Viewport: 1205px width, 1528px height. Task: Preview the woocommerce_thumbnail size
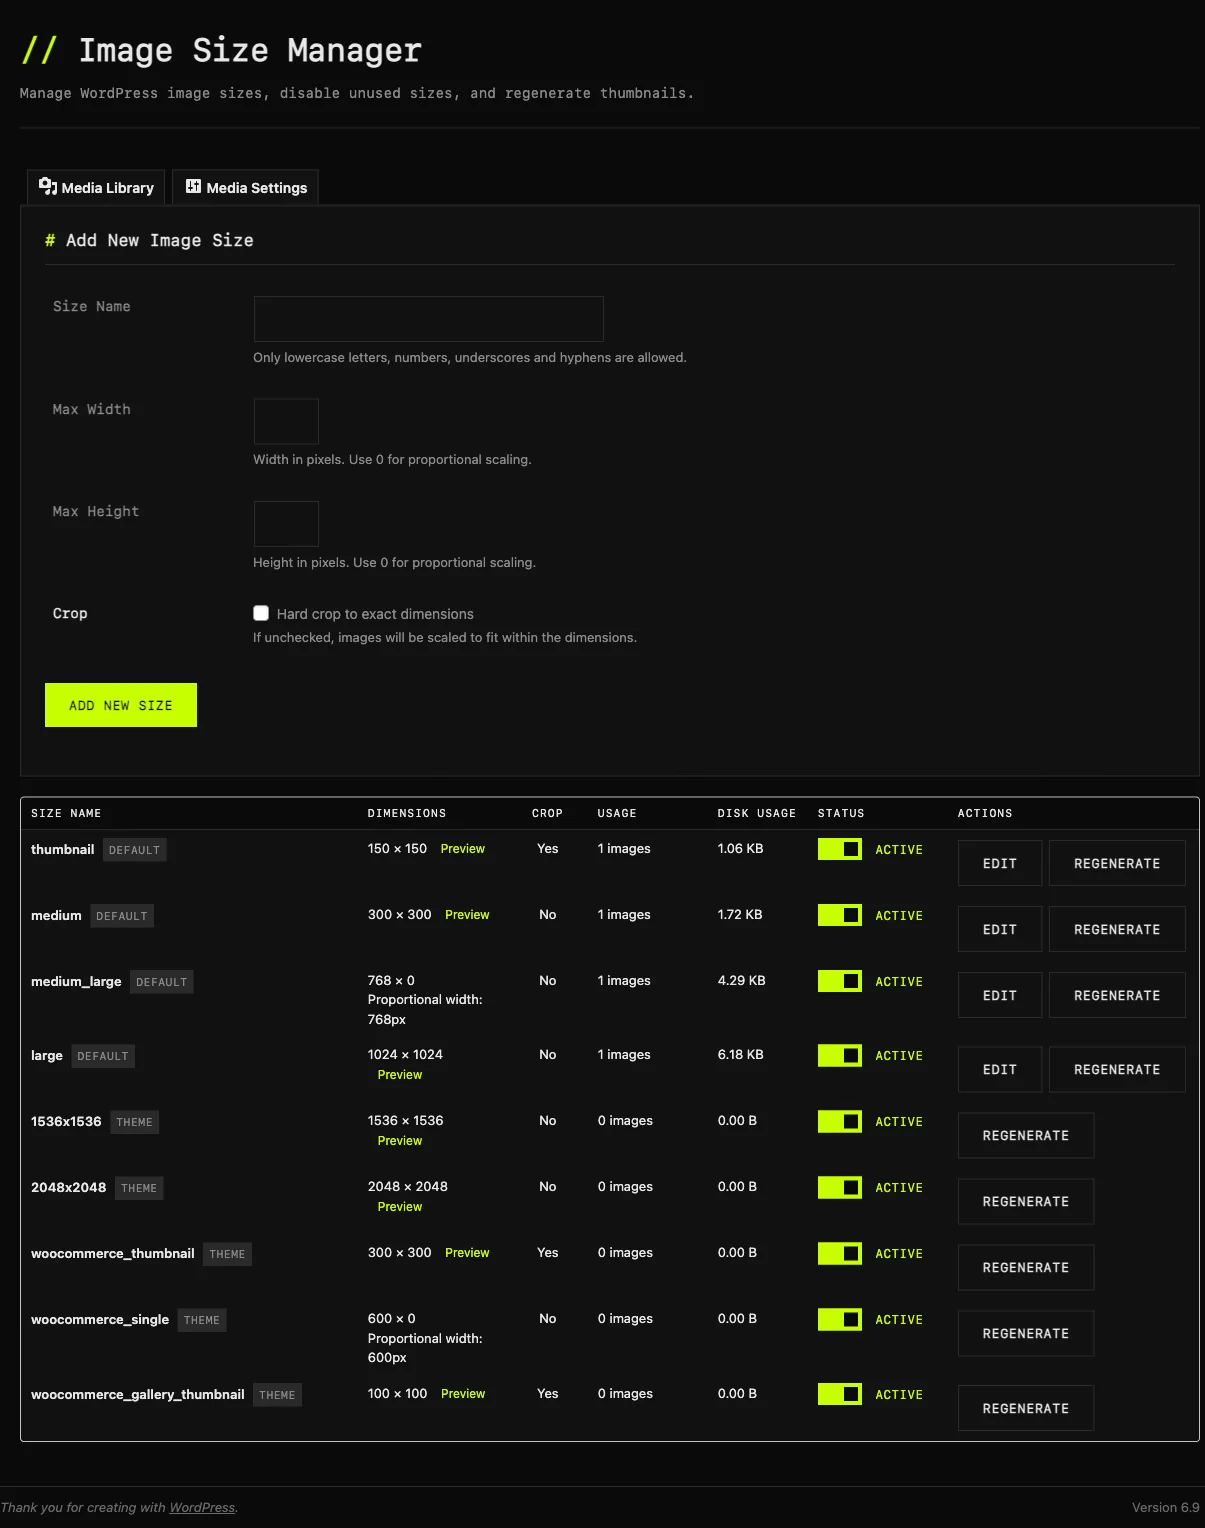[x=467, y=1252]
